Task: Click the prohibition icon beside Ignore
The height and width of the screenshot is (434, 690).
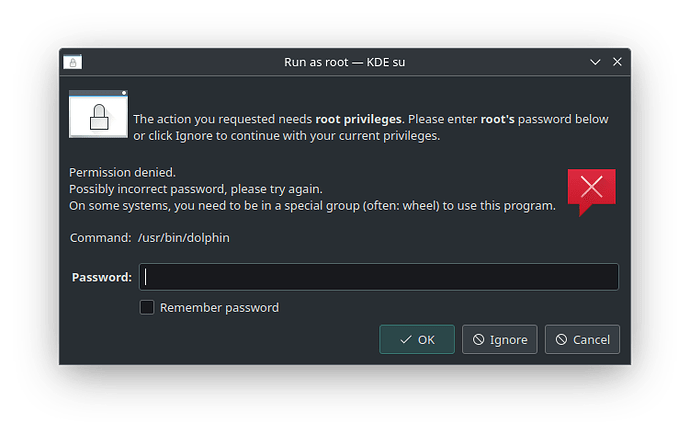Action: click(478, 339)
